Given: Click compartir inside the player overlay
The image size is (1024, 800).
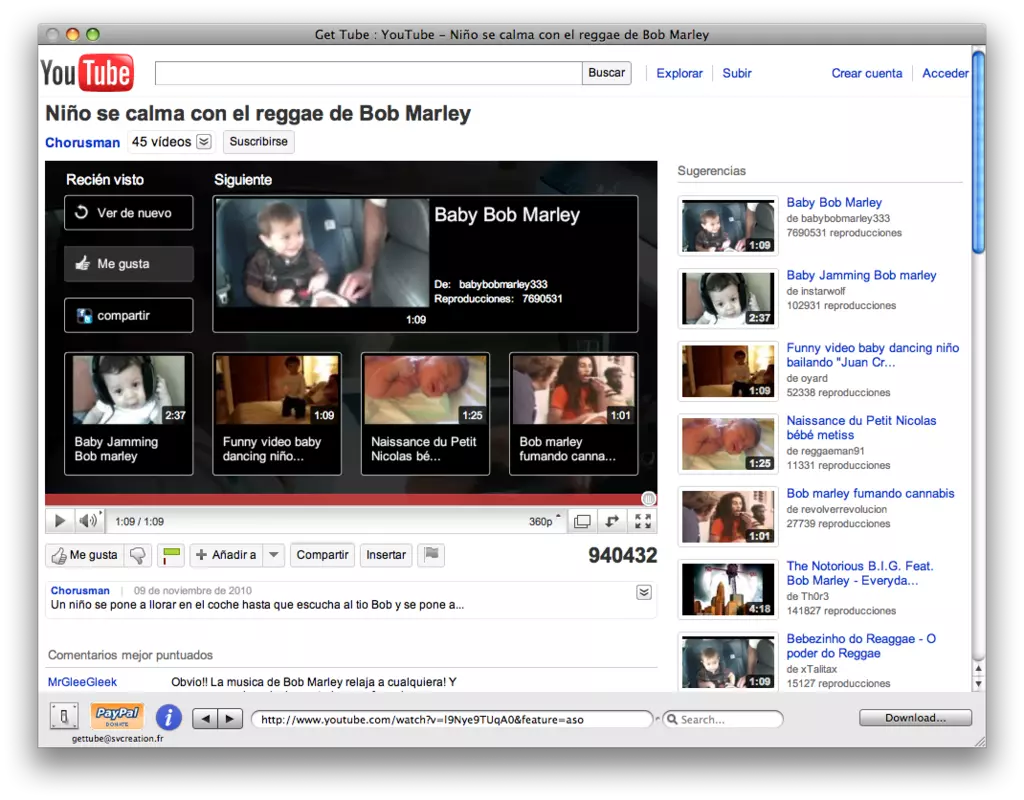Looking at the screenshot, I should tap(129, 315).
